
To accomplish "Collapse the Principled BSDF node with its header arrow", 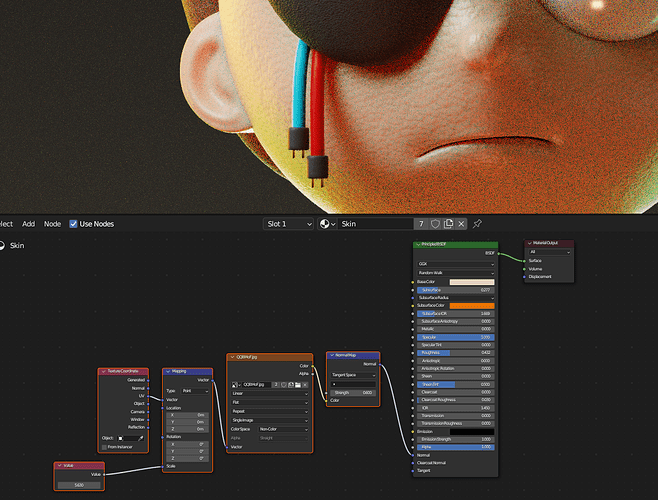I will 418,244.
